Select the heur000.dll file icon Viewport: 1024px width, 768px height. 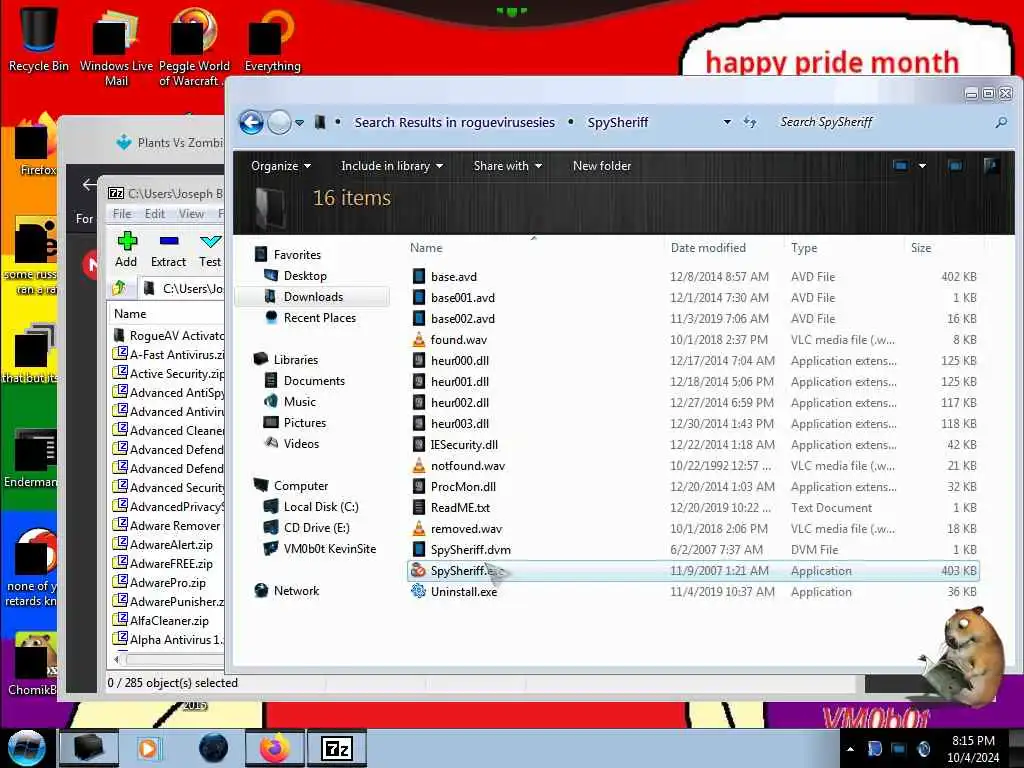coord(419,360)
